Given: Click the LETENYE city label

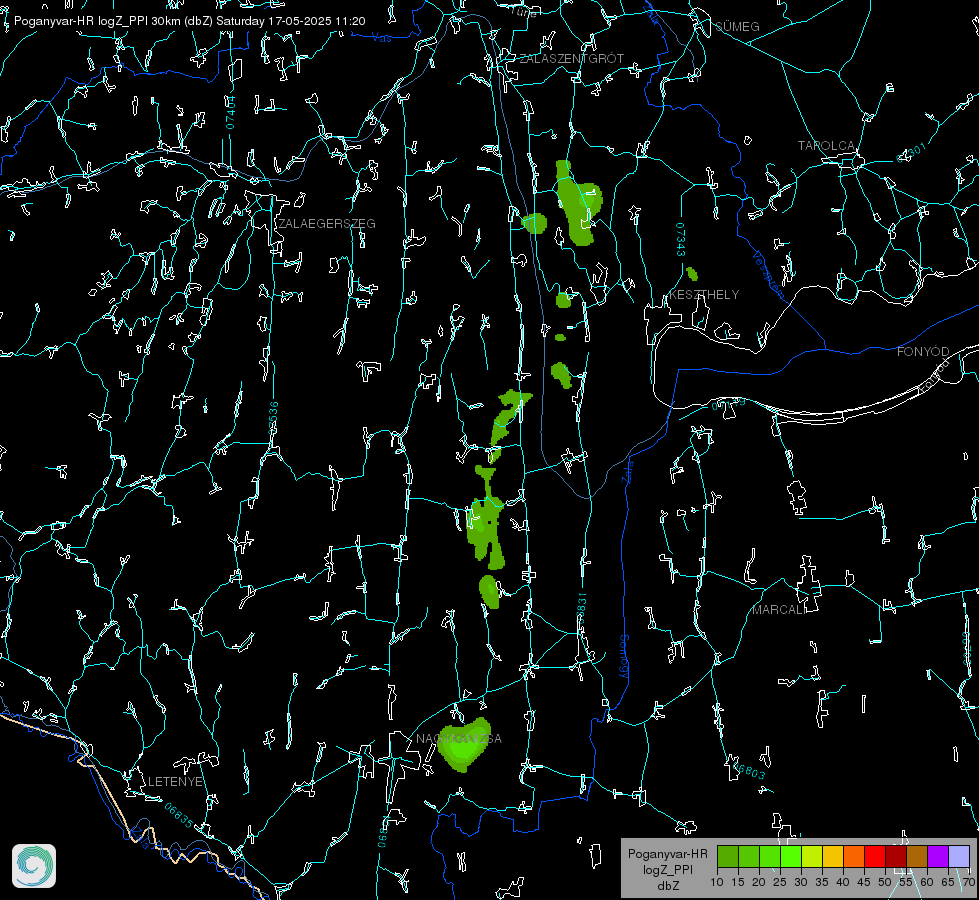Looking at the screenshot, I should point(175,782).
